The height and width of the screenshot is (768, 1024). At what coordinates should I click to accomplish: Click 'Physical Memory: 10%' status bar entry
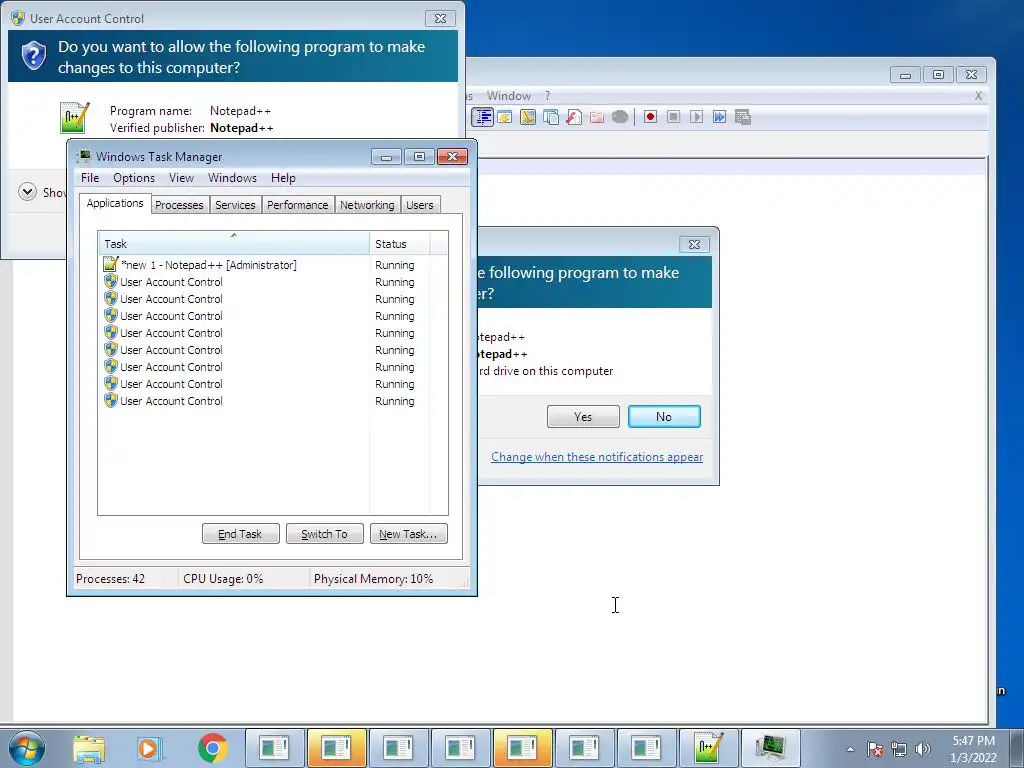373,579
